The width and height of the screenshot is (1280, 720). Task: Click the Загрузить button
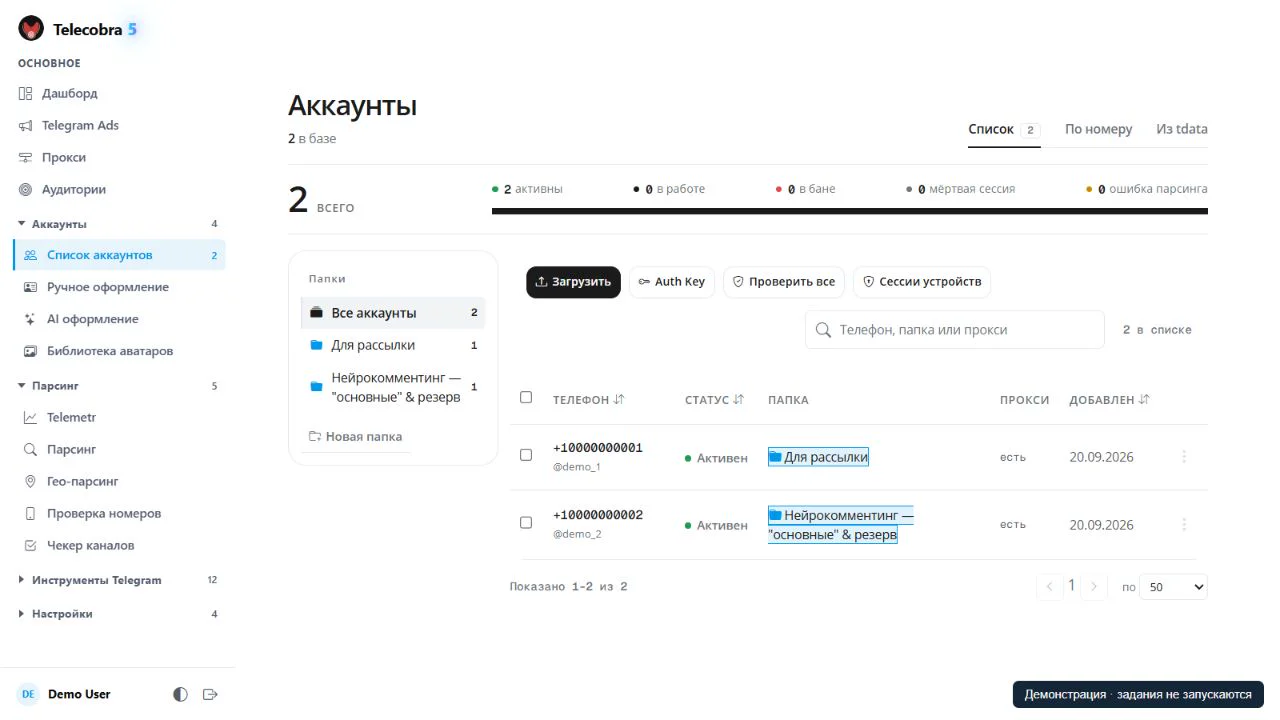pyautogui.click(x=573, y=282)
